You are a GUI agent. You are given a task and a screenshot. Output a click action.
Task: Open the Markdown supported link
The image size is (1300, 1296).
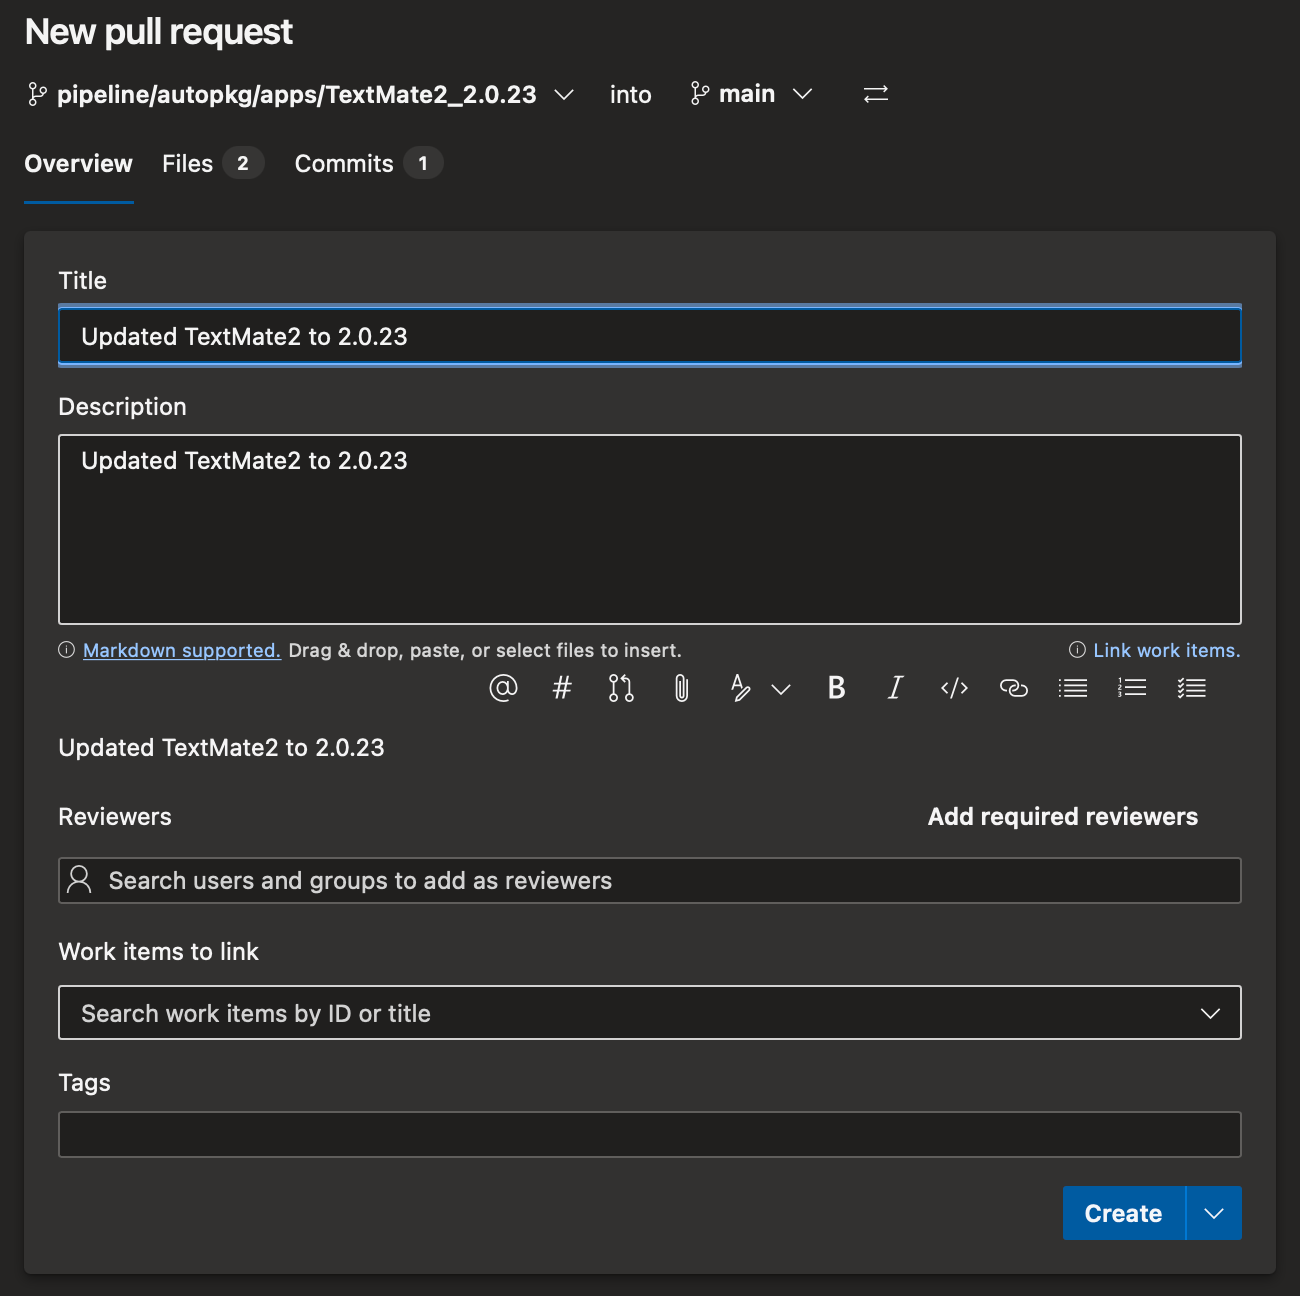coord(181,650)
